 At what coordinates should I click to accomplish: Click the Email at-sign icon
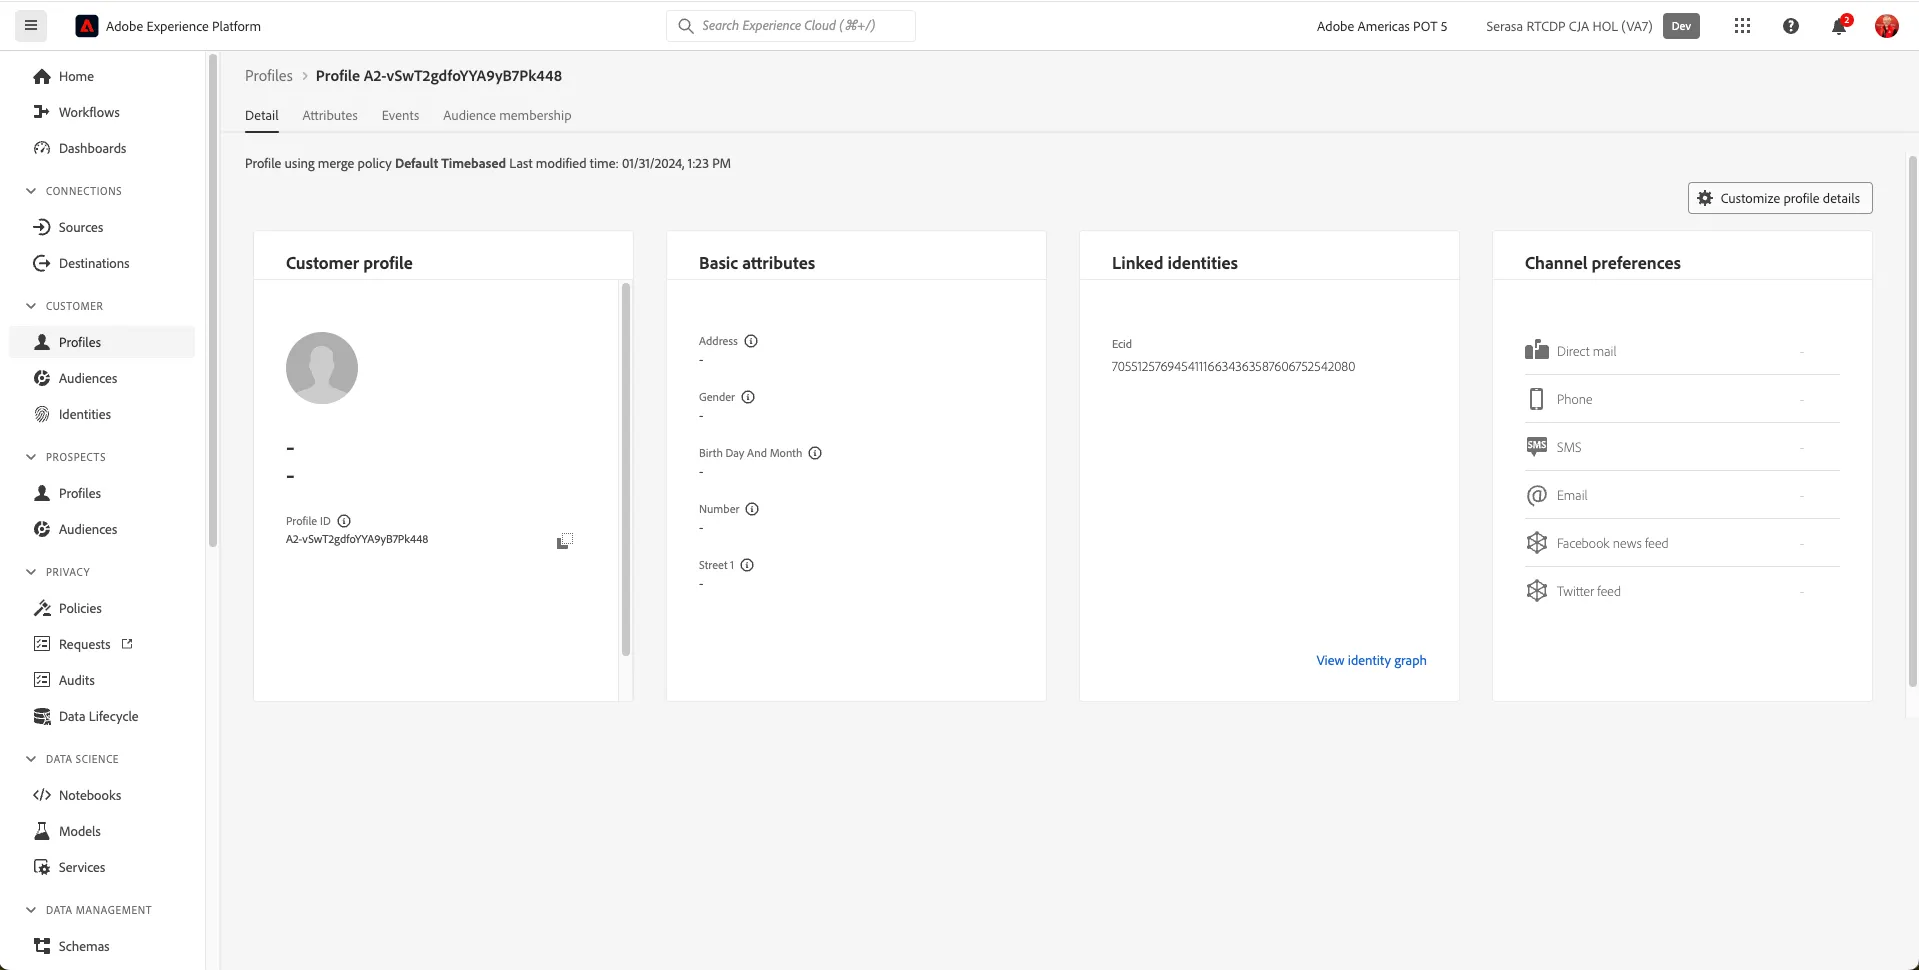[x=1537, y=495]
